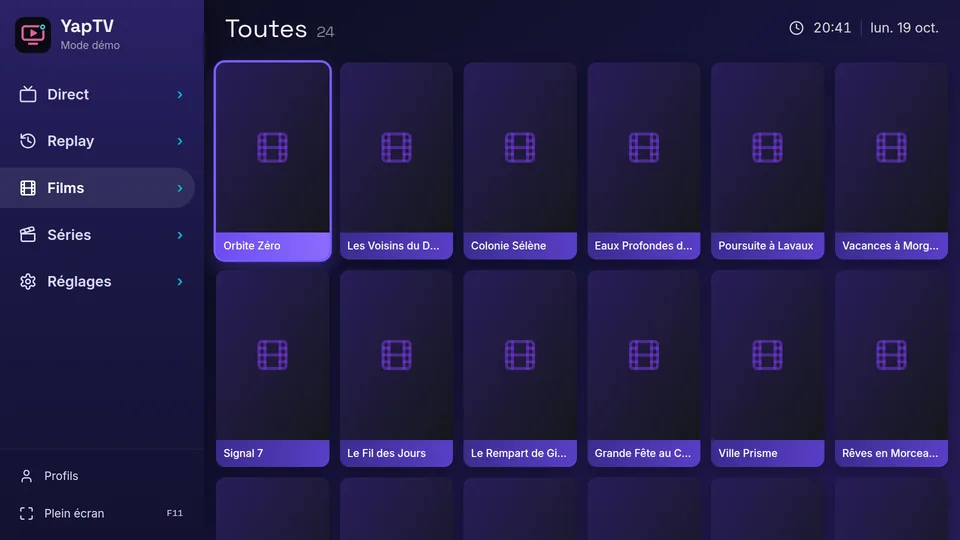Expand the Films menu chevron
The width and height of the screenshot is (960, 540).
(x=179, y=188)
